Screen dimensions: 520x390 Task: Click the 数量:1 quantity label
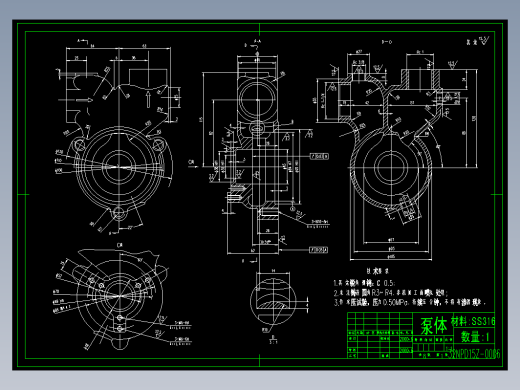pyautogui.click(x=475, y=337)
